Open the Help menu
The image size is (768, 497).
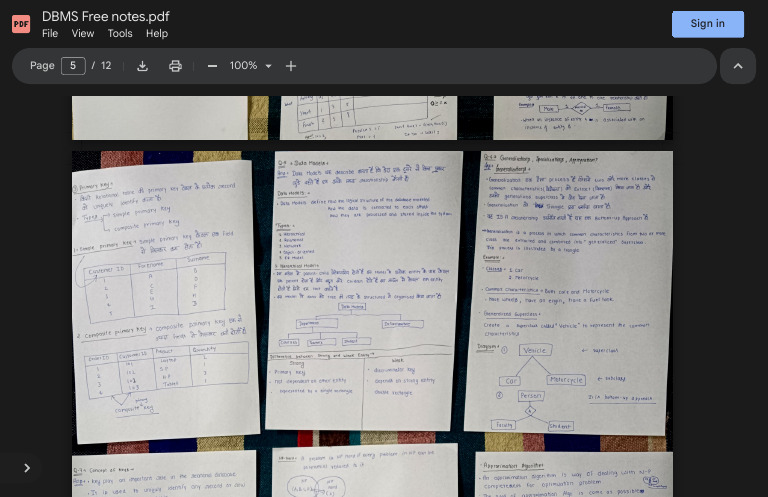pyautogui.click(x=157, y=33)
